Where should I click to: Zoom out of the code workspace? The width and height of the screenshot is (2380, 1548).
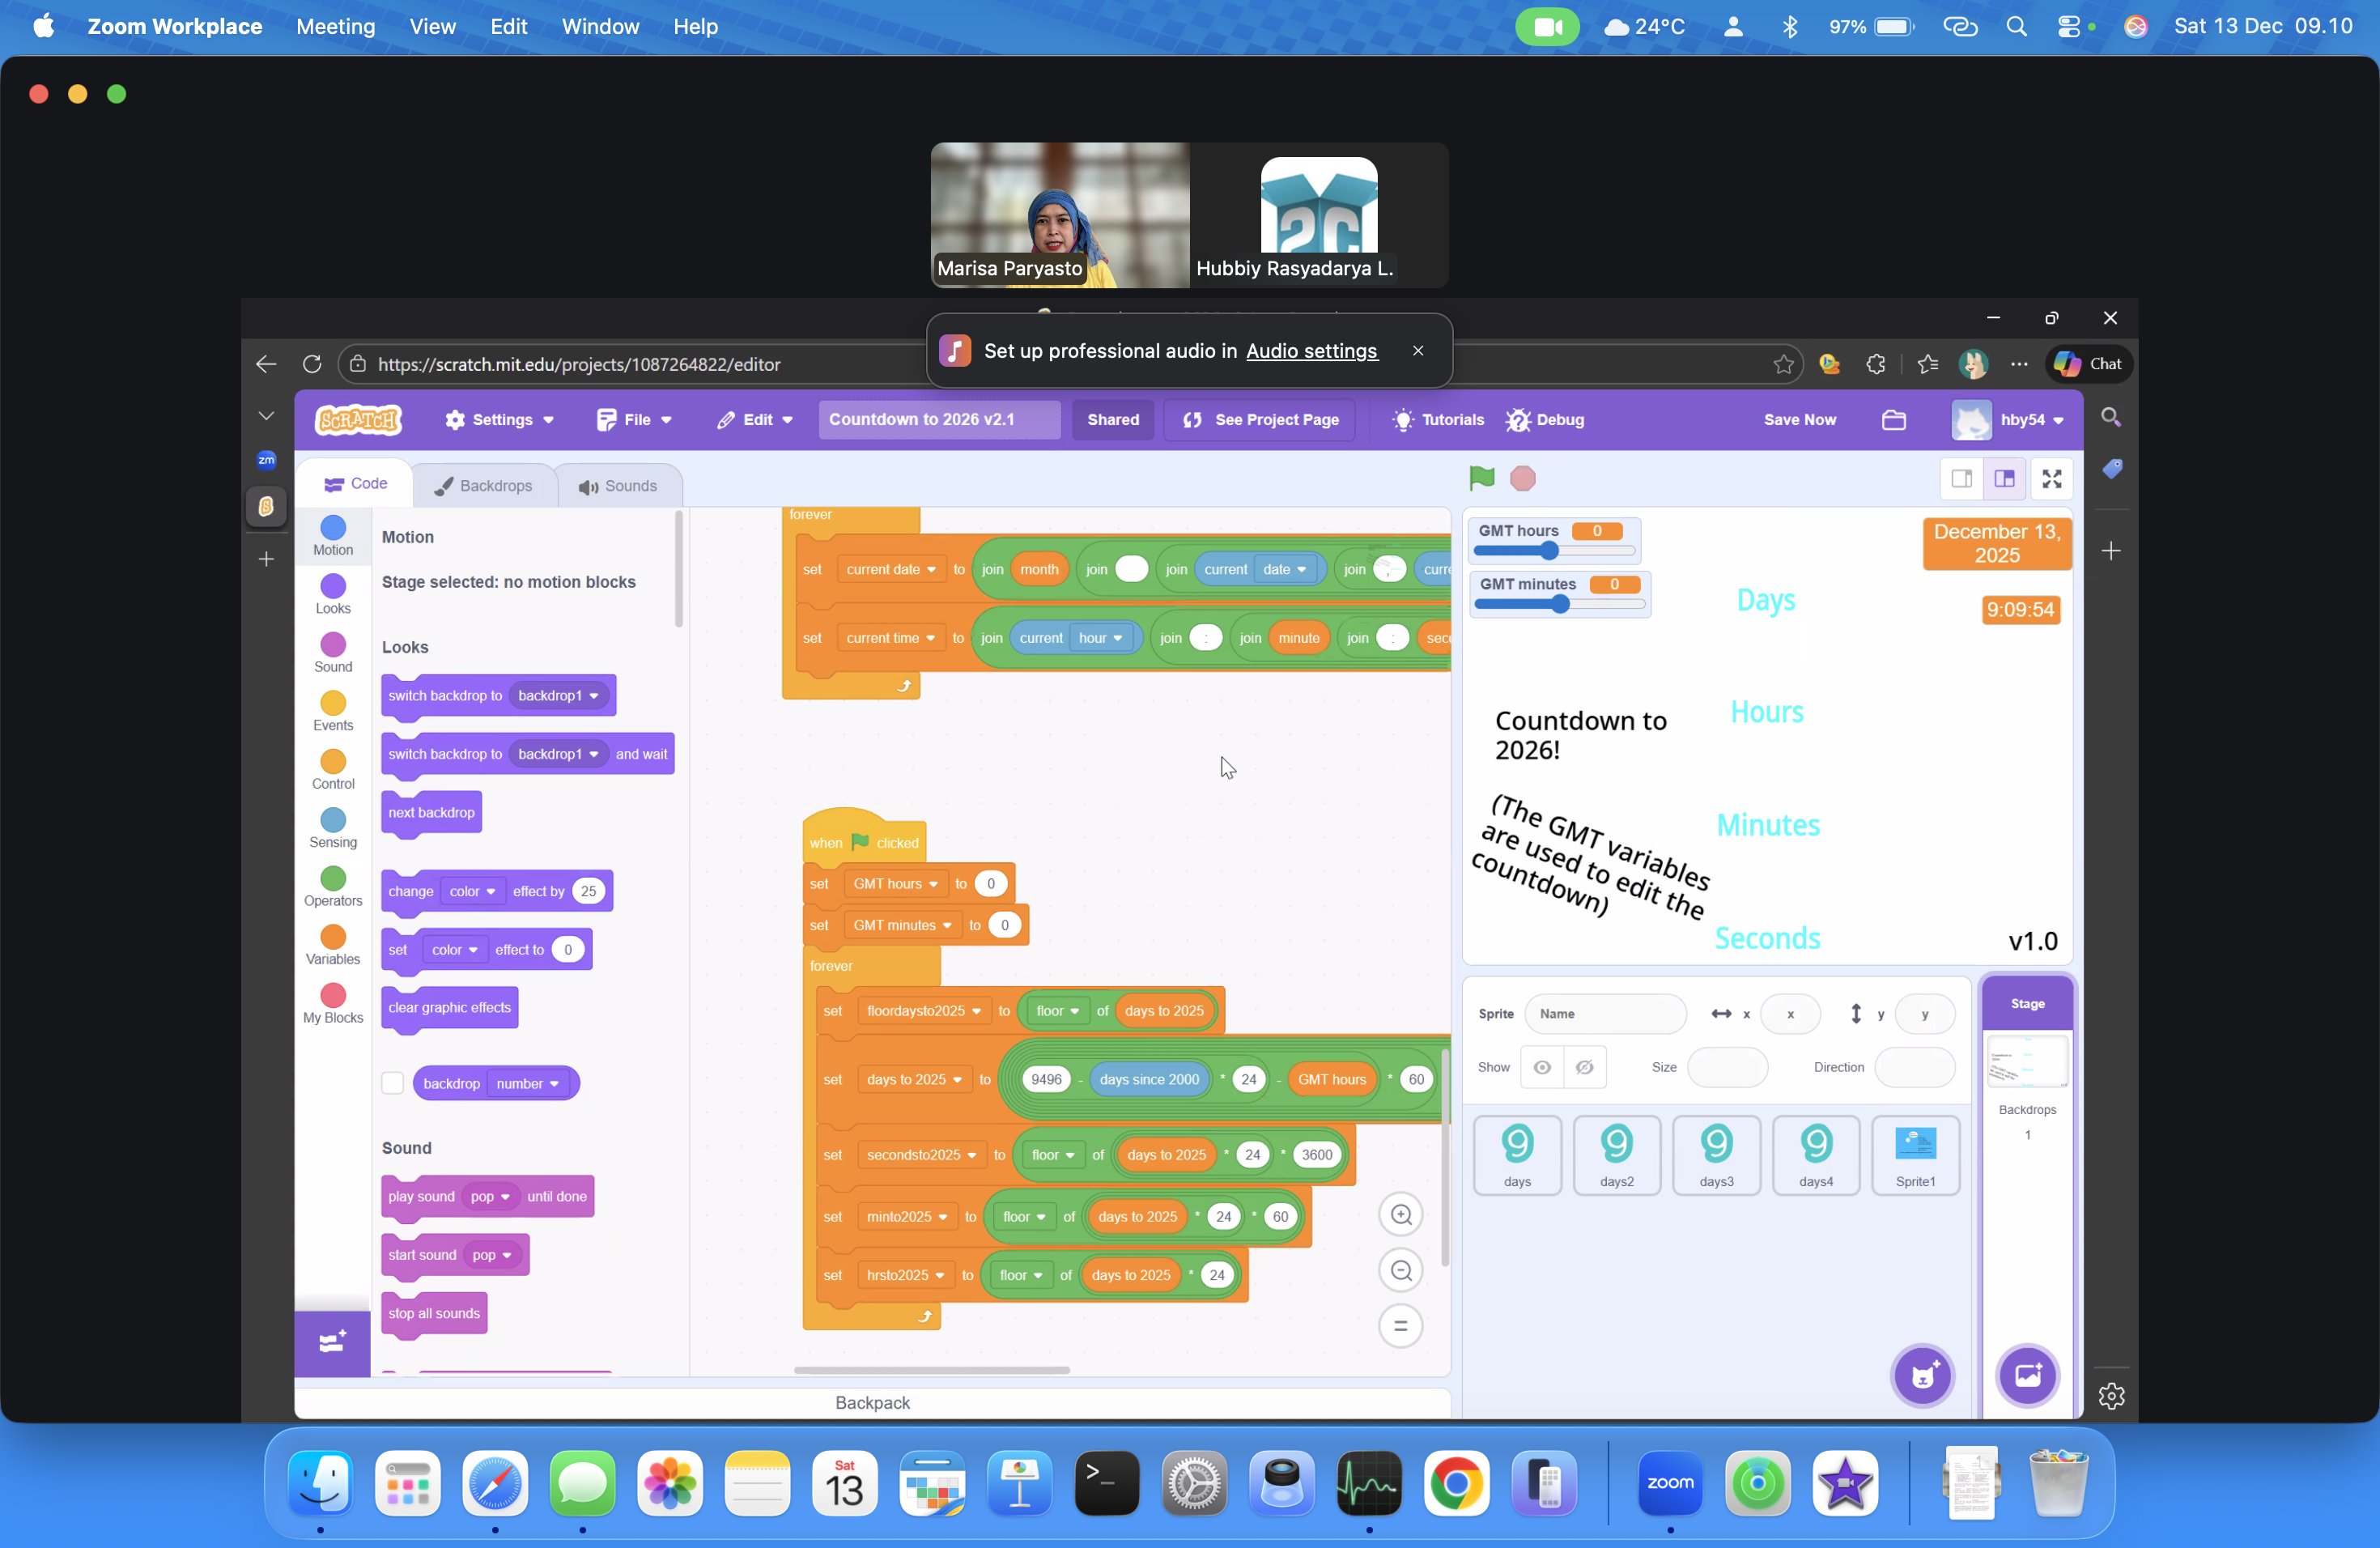1400,1270
